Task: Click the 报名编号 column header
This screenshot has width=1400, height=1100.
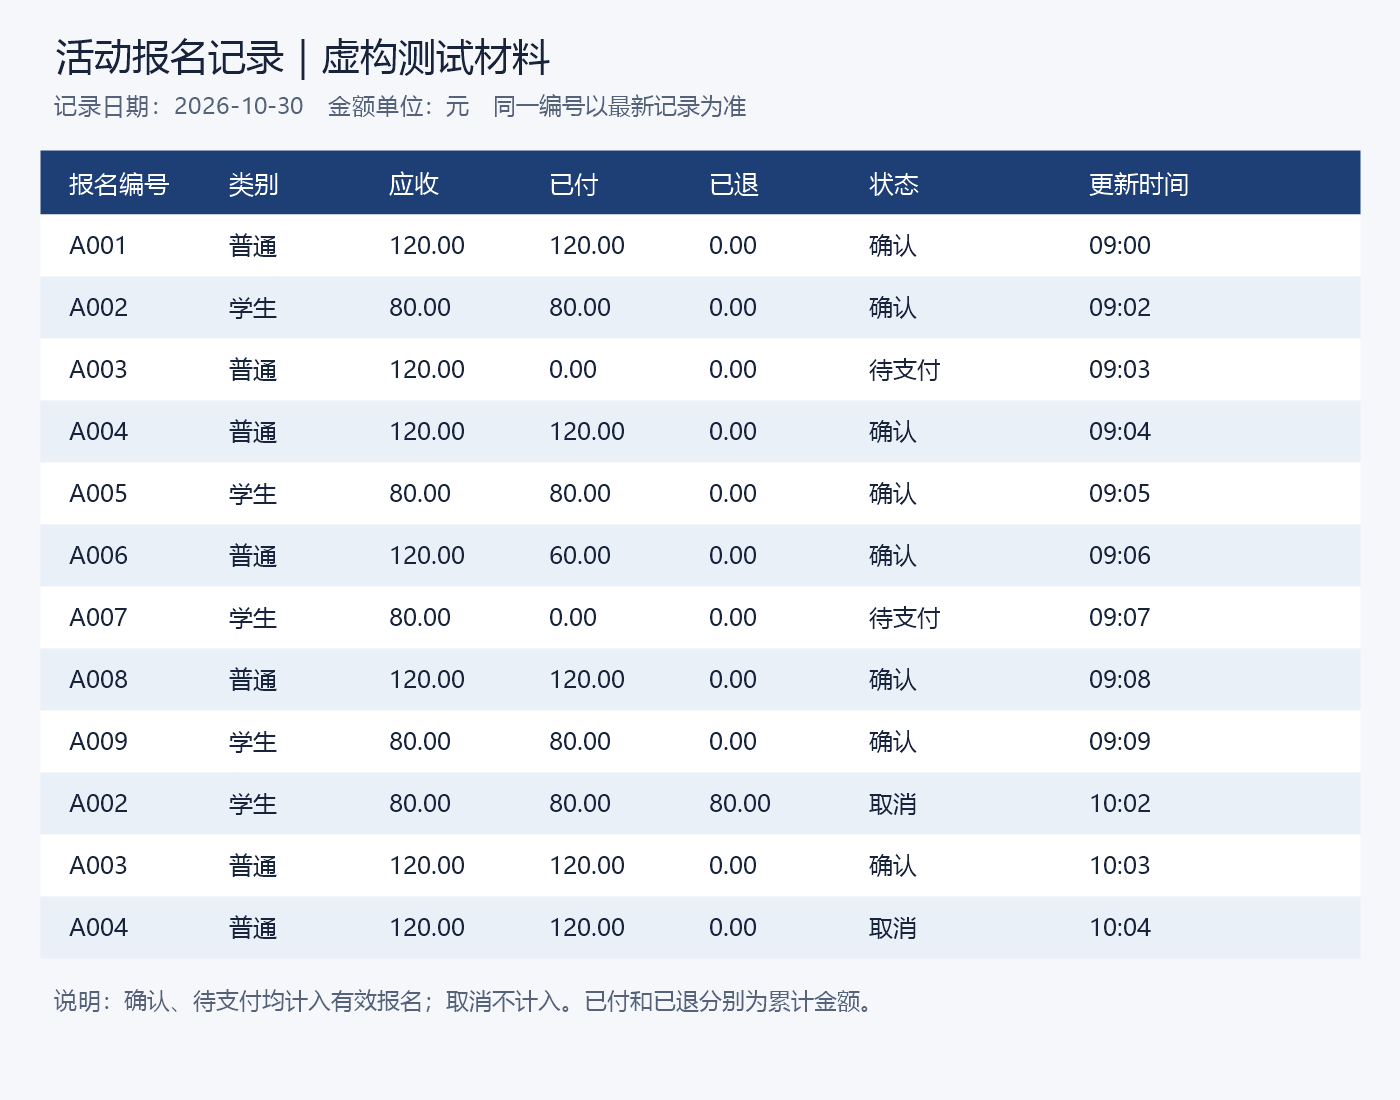Action: pyautogui.click(x=119, y=184)
